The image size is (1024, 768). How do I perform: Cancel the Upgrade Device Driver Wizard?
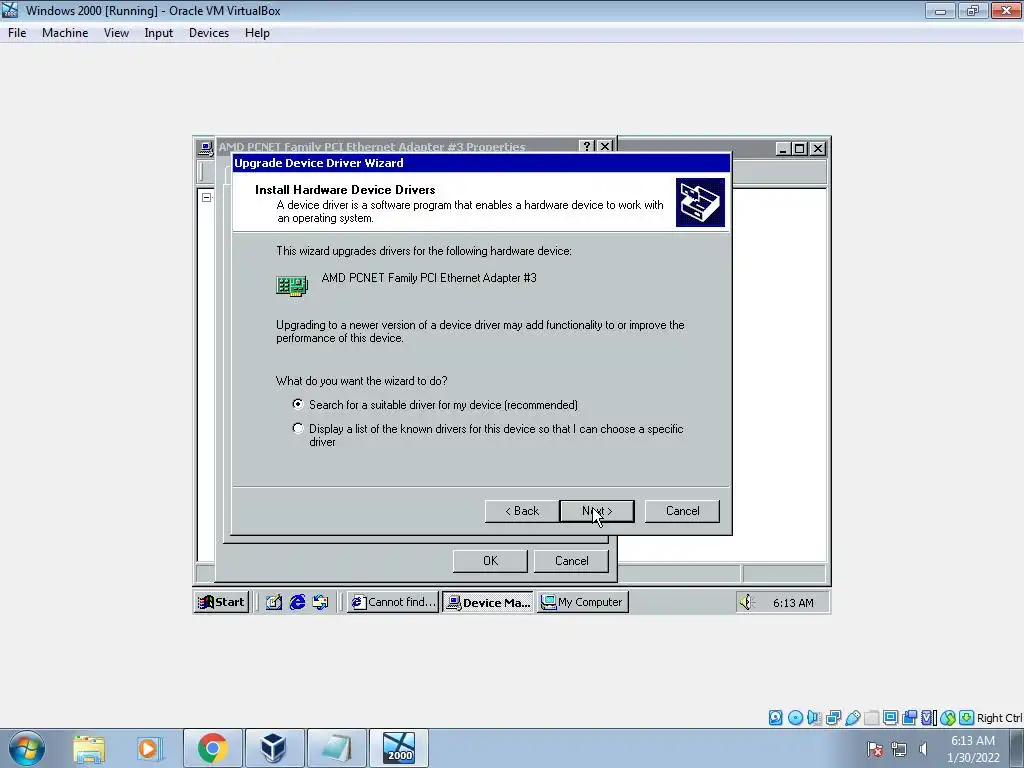(x=682, y=511)
